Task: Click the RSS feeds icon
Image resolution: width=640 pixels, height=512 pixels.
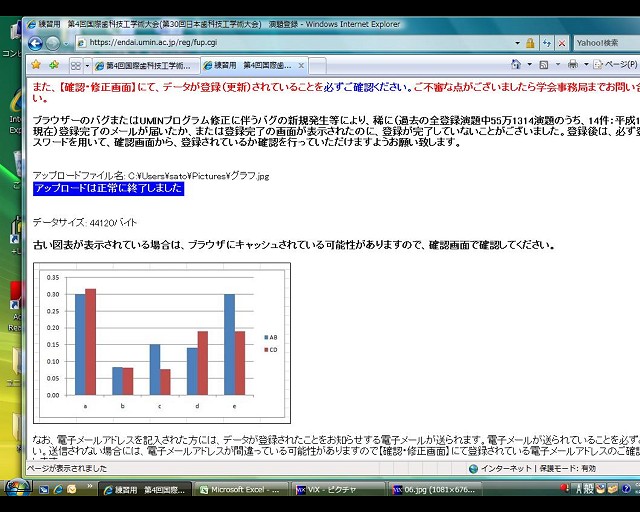Action: [544, 65]
